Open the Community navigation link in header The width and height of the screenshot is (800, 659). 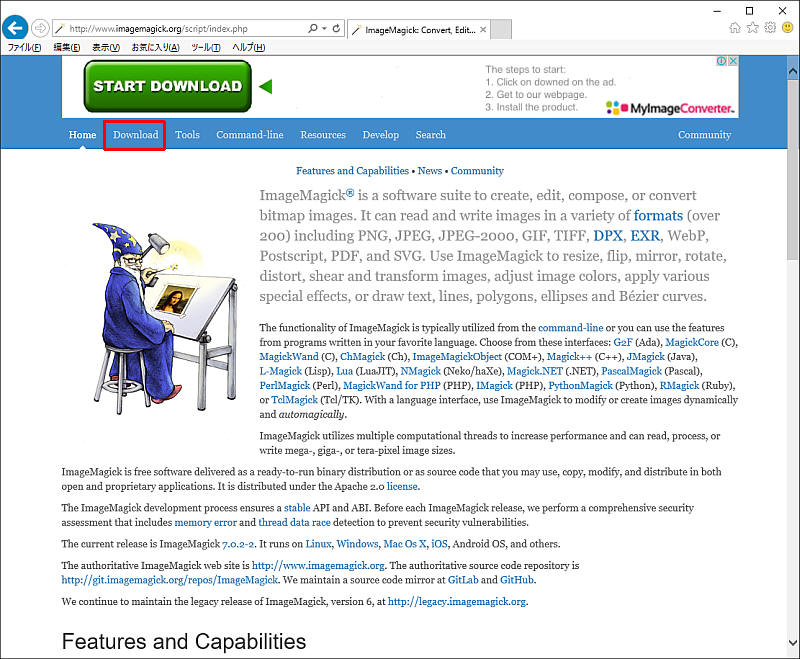tap(704, 135)
